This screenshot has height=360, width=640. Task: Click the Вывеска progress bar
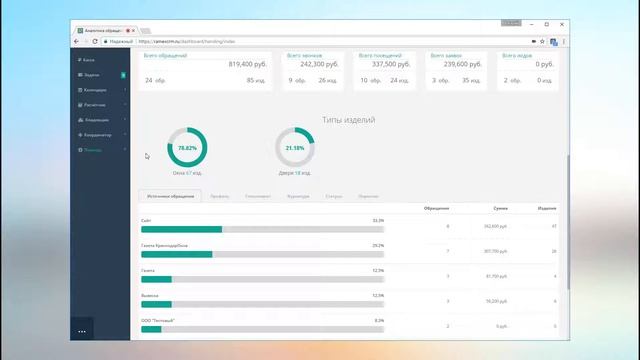pos(262,304)
